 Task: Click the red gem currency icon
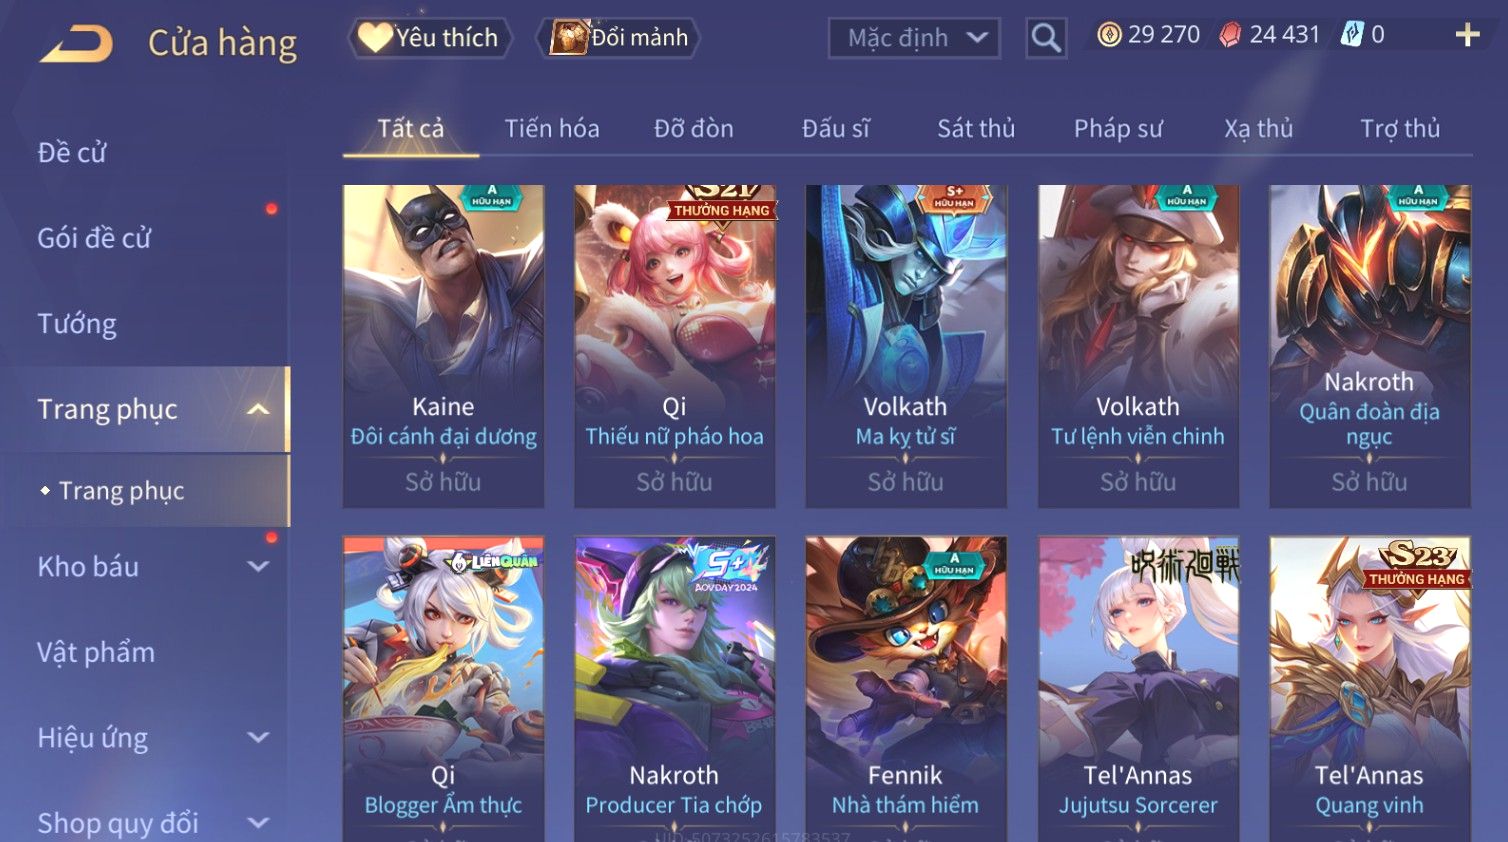1230,35
